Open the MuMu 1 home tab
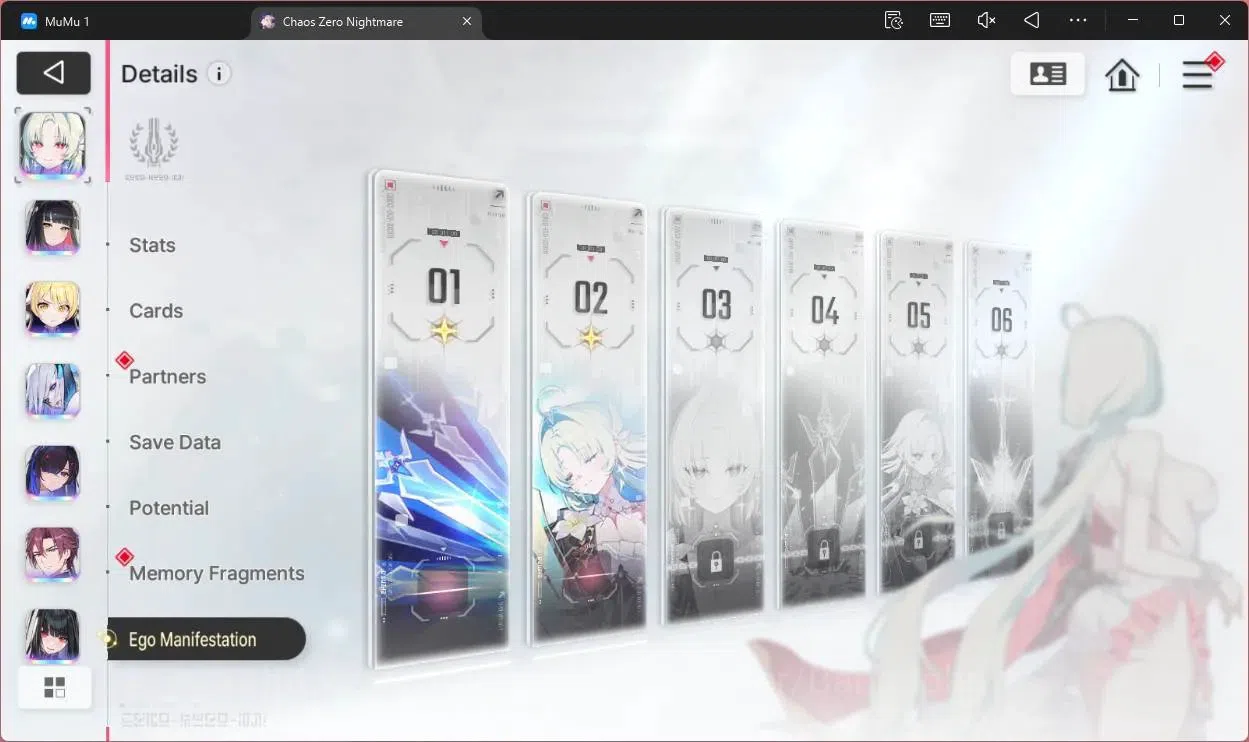This screenshot has height=742, width=1249. click(56, 21)
